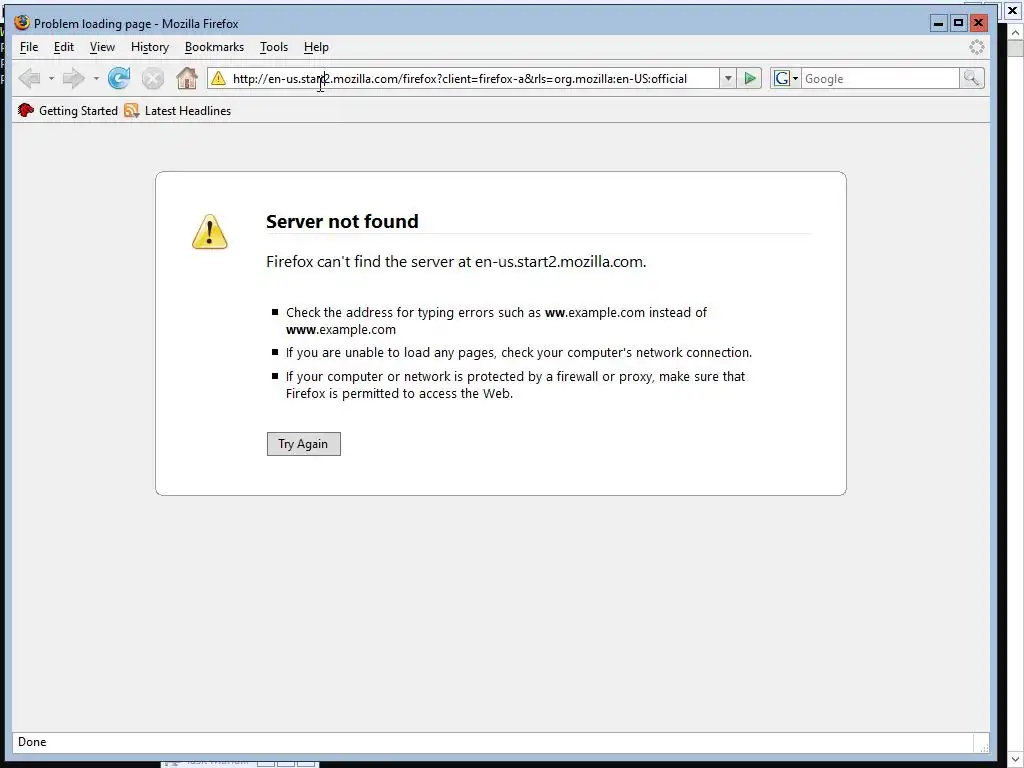
Task: Open the File menu
Action: coord(29,47)
